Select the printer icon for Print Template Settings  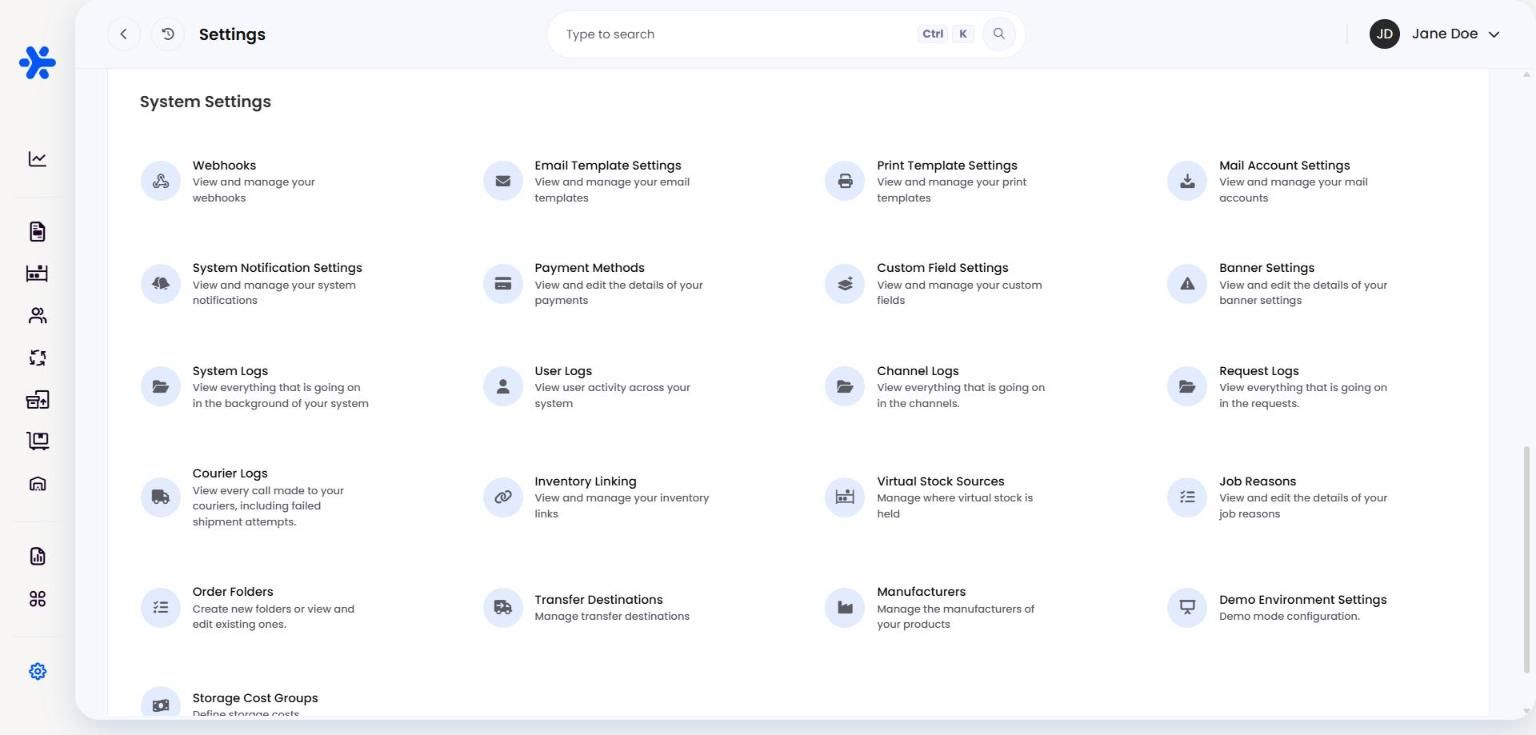click(845, 181)
